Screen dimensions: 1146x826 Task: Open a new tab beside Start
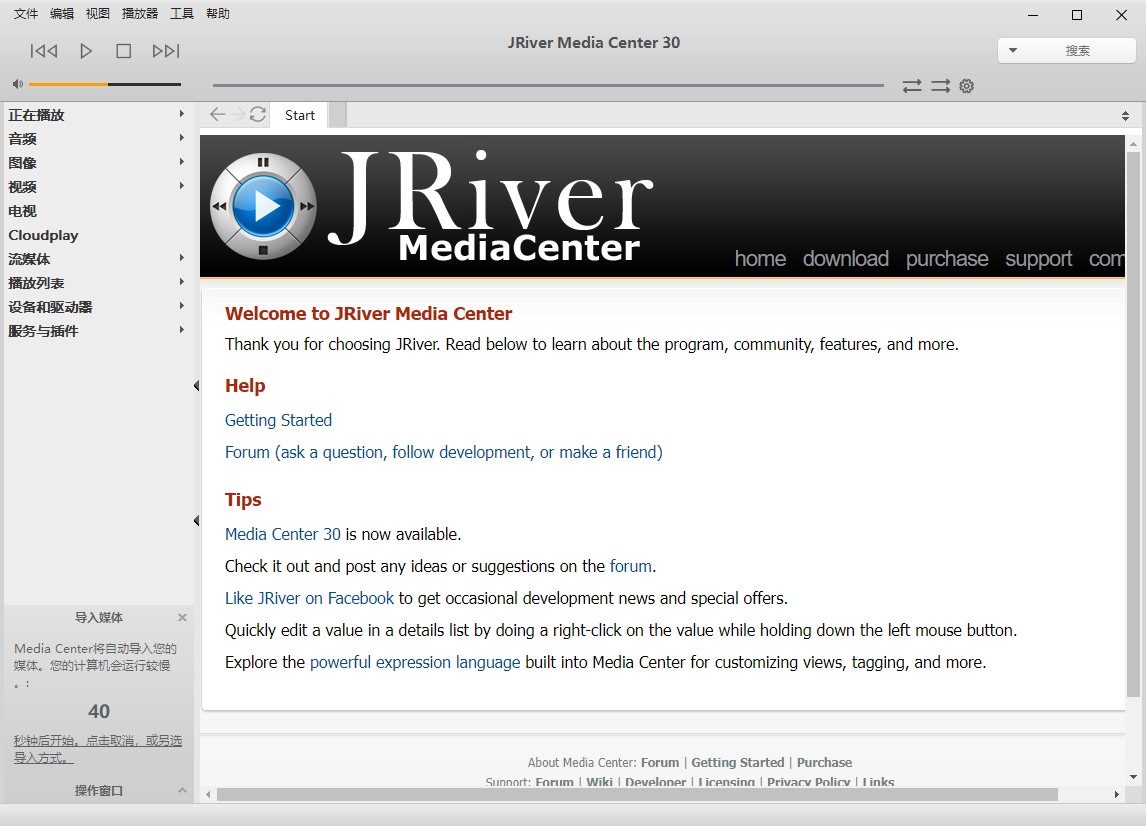[x=337, y=115]
